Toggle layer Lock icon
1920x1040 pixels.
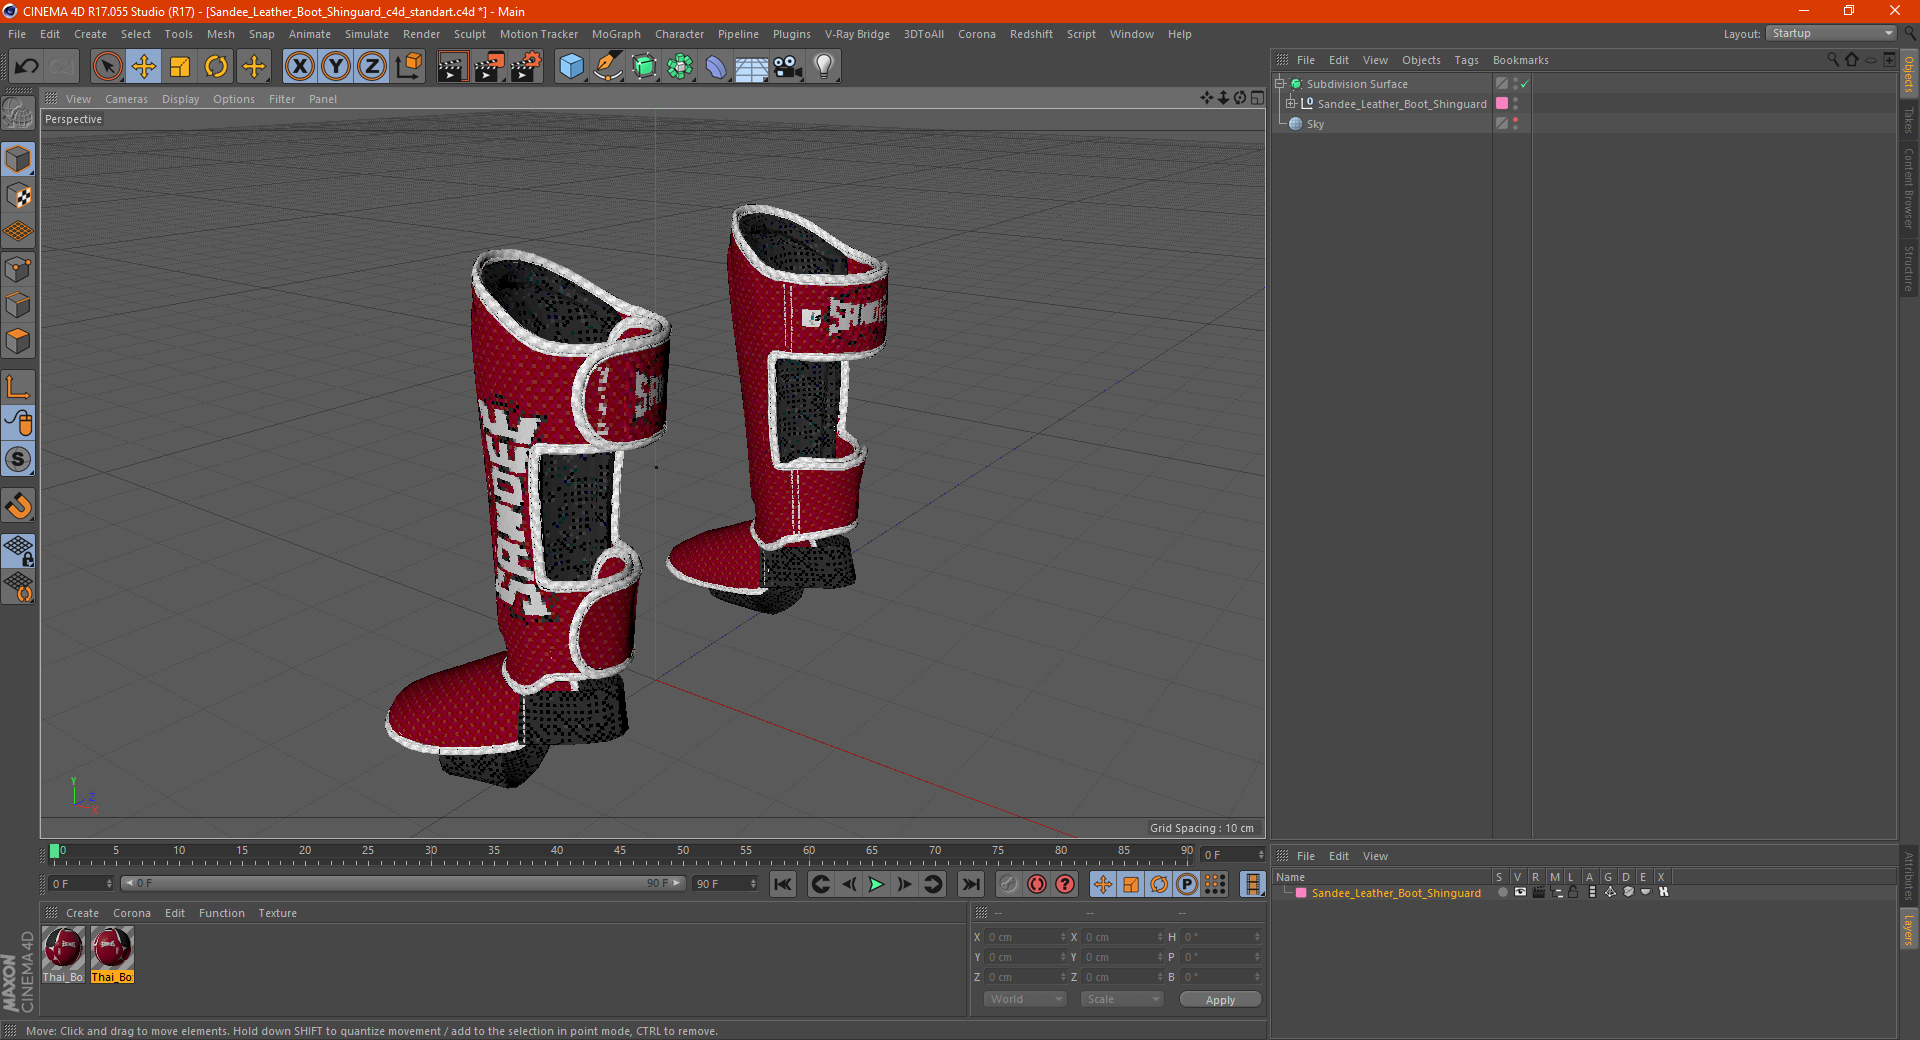coord(1573,893)
